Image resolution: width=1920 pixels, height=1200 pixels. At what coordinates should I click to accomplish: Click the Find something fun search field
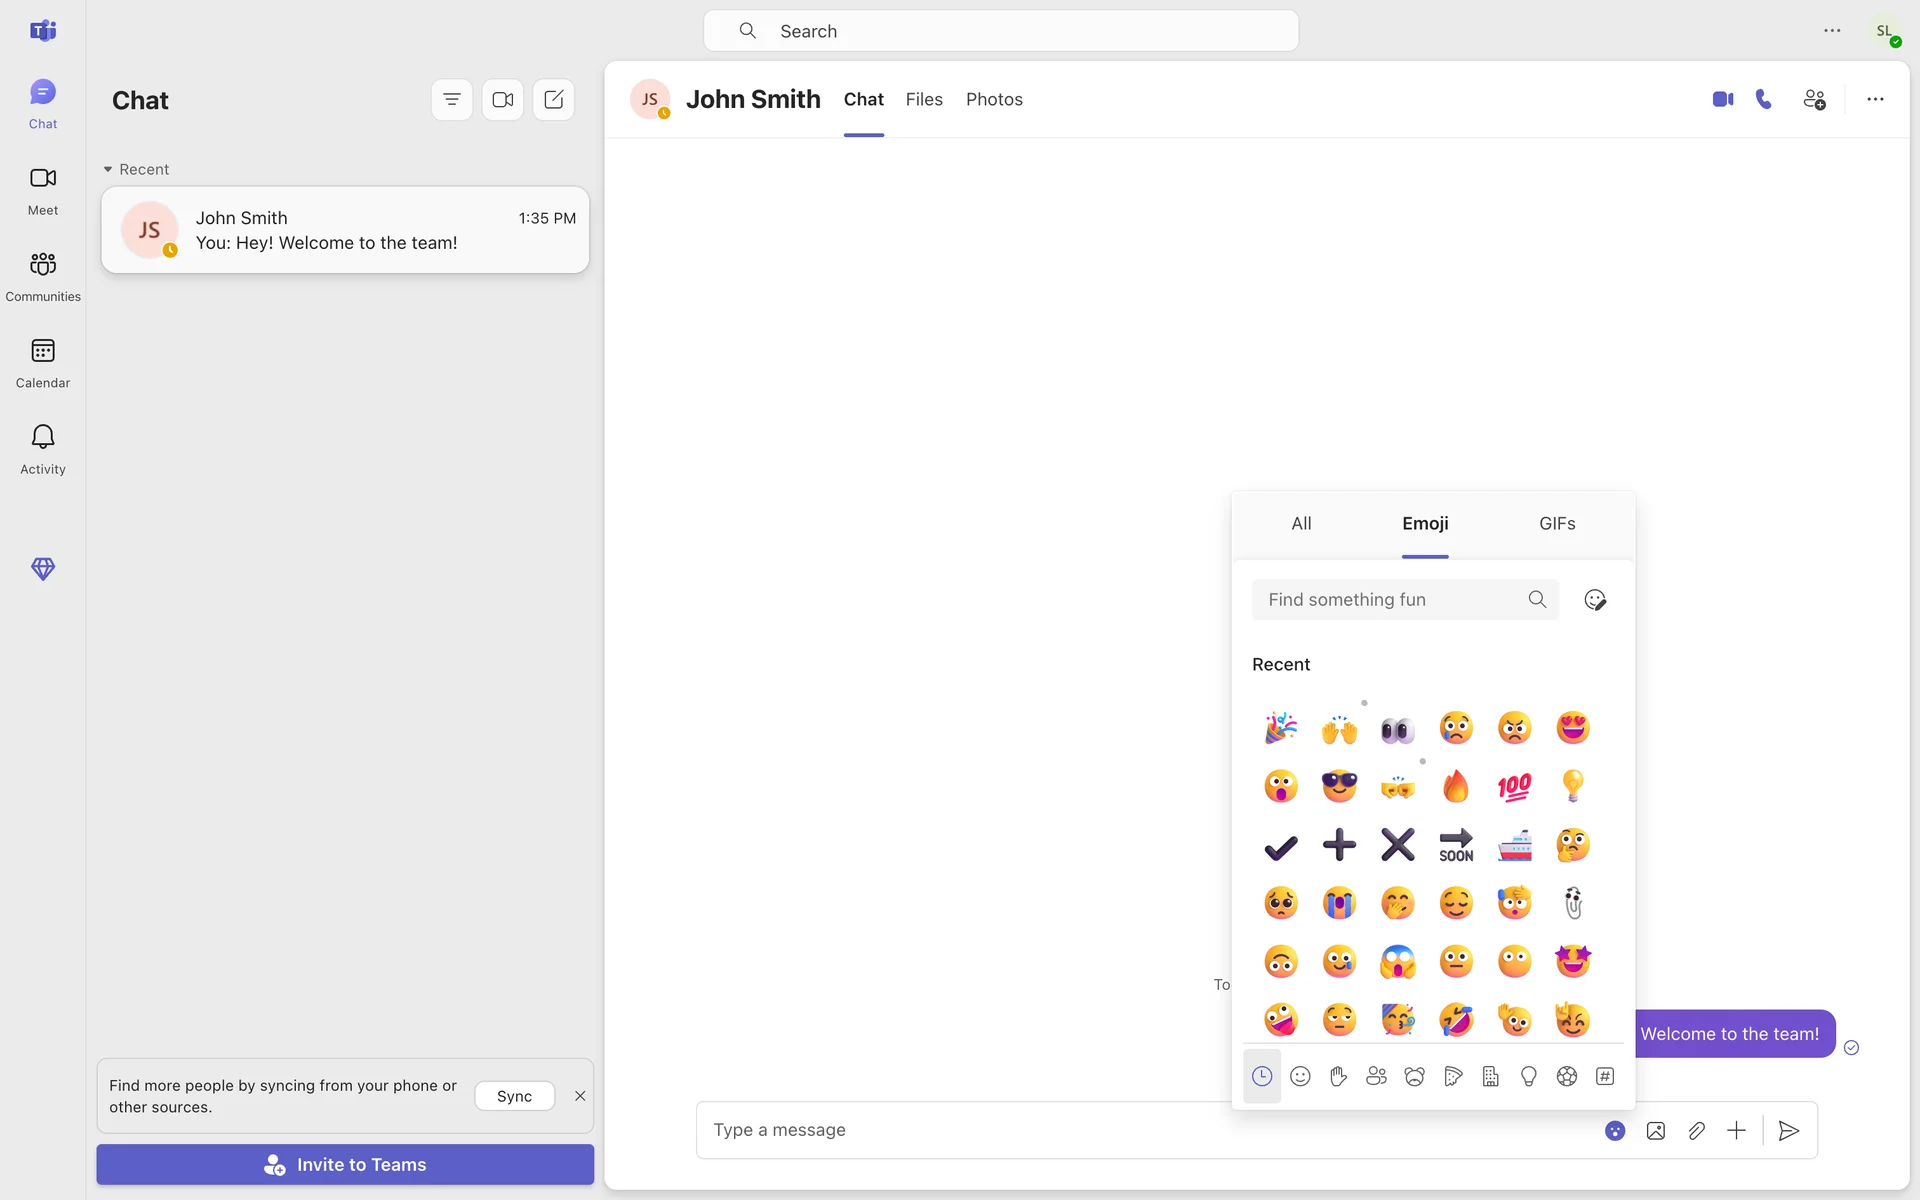[1390, 599]
